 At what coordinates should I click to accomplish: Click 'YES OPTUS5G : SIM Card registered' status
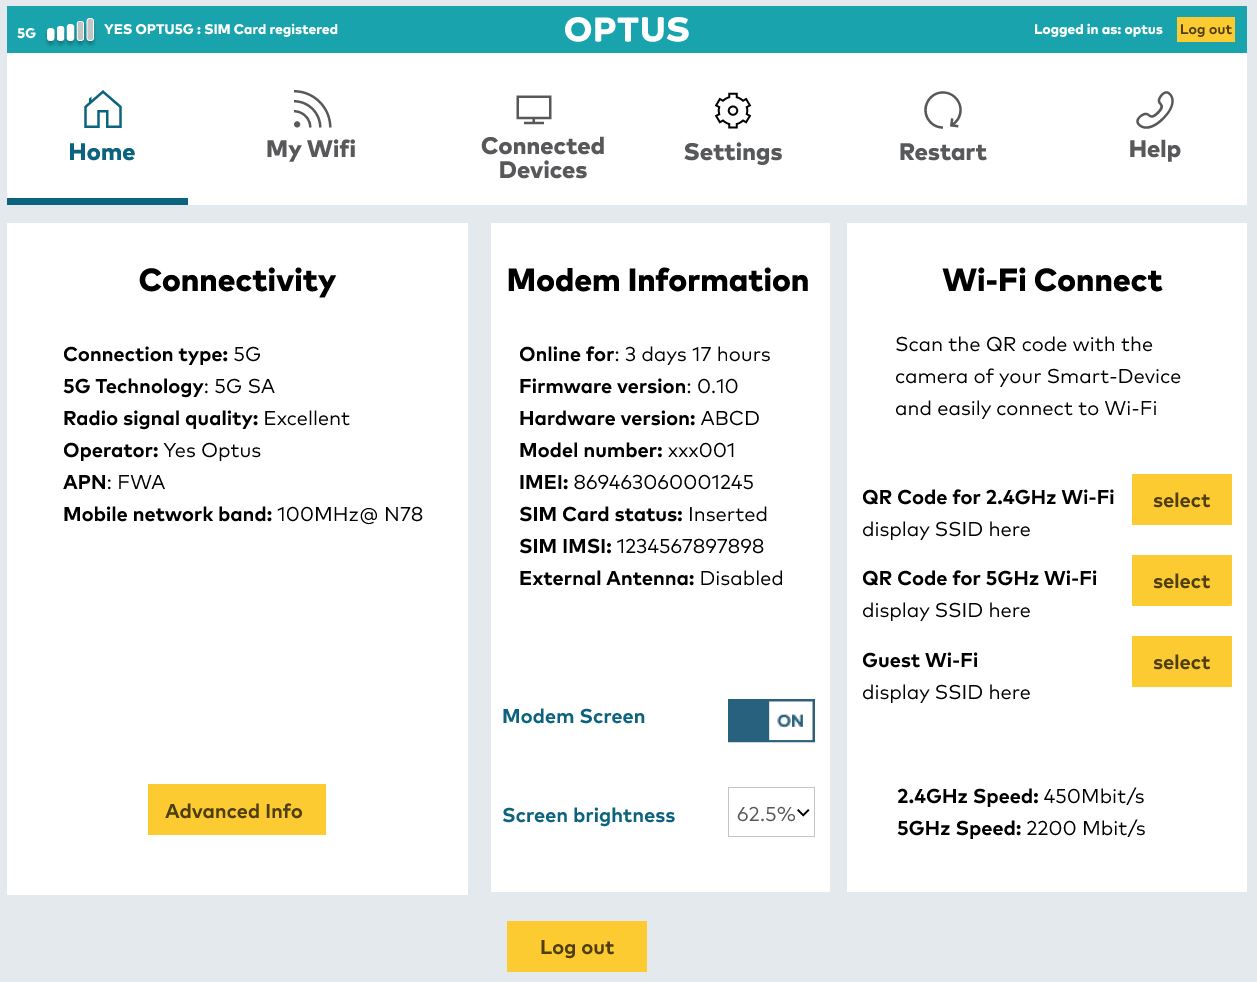(x=221, y=30)
